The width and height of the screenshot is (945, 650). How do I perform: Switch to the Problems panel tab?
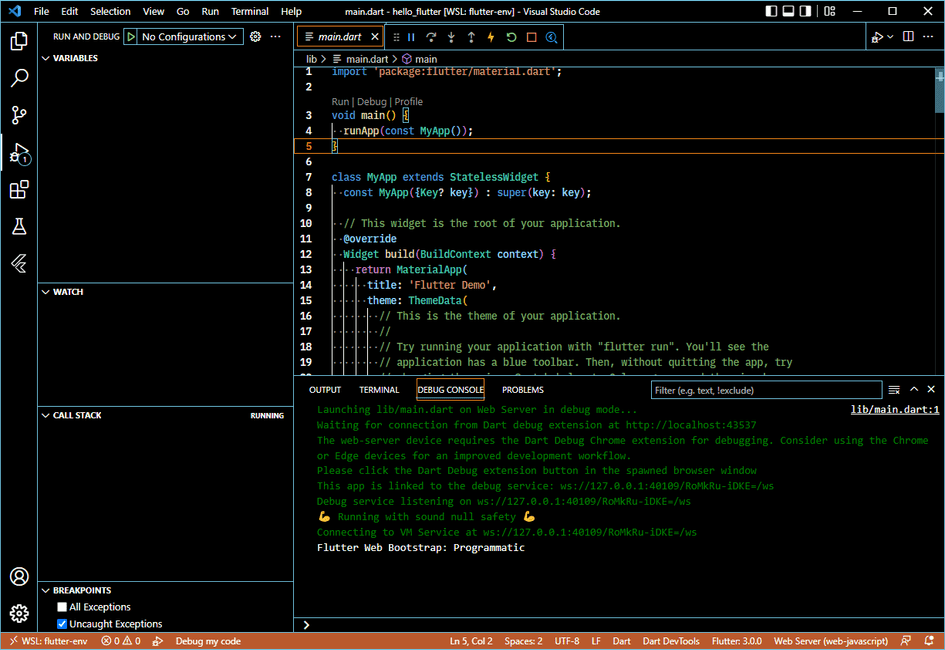pyautogui.click(x=522, y=390)
